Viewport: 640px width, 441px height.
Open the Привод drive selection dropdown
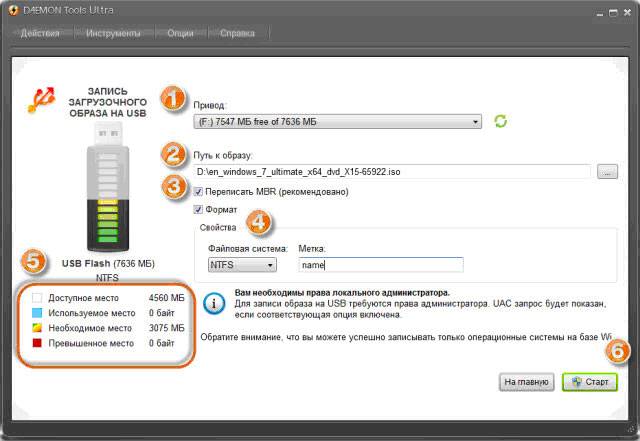point(339,122)
